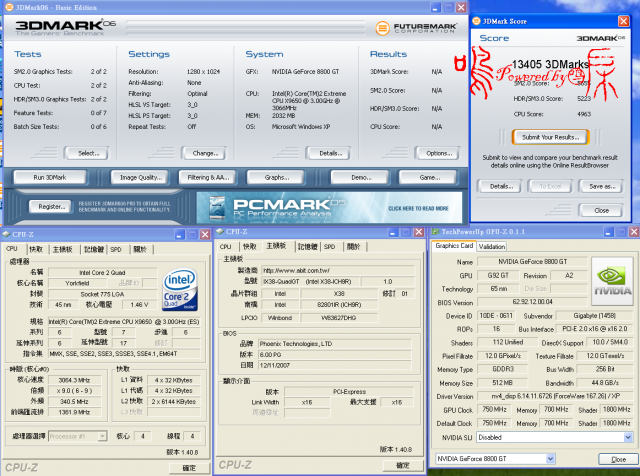Open 記憶體 tab in middle CPU-Z window
This screenshot has height=476, width=640.
tap(307, 247)
